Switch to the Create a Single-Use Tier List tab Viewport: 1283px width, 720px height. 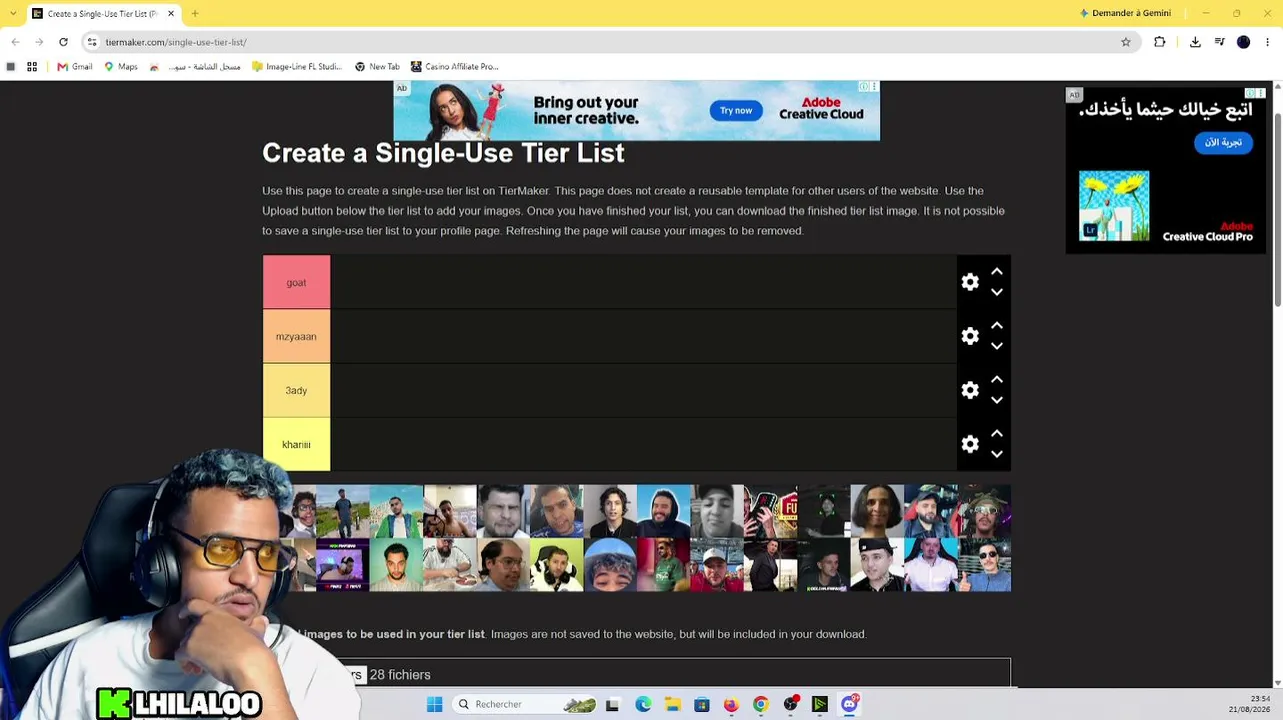coord(103,14)
